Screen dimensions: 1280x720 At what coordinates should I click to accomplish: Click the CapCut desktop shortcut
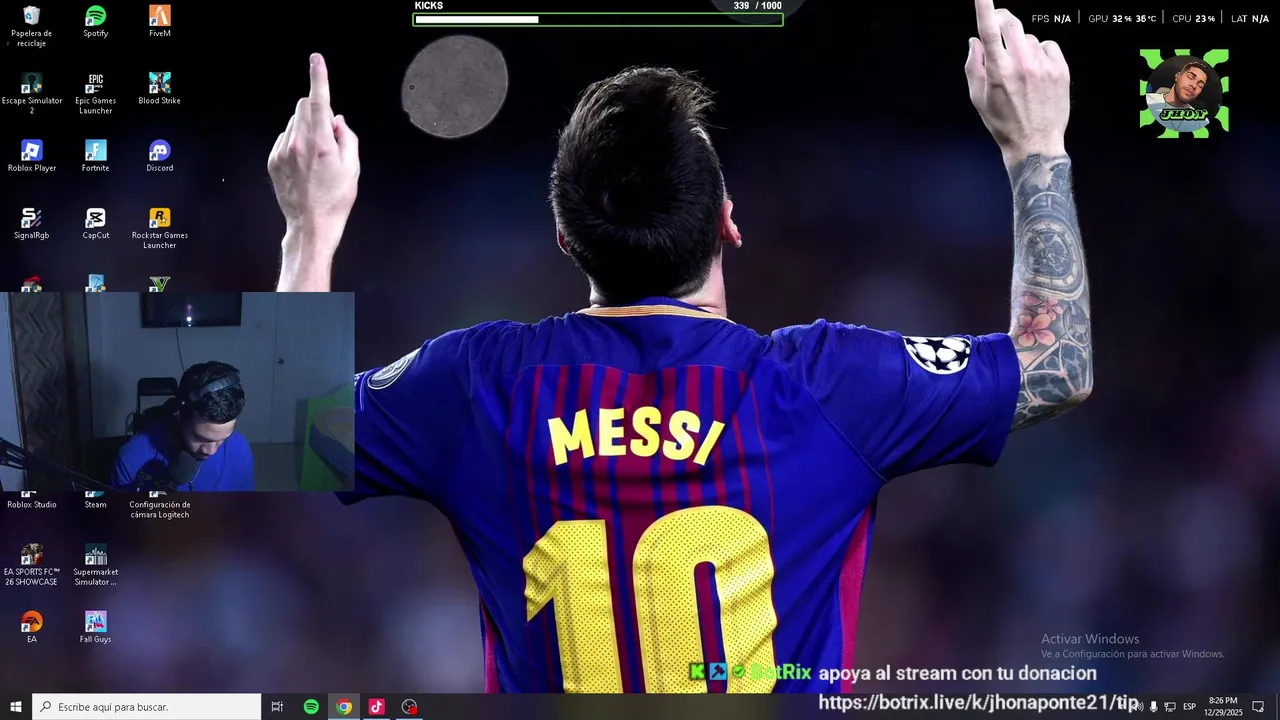coord(95,224)
